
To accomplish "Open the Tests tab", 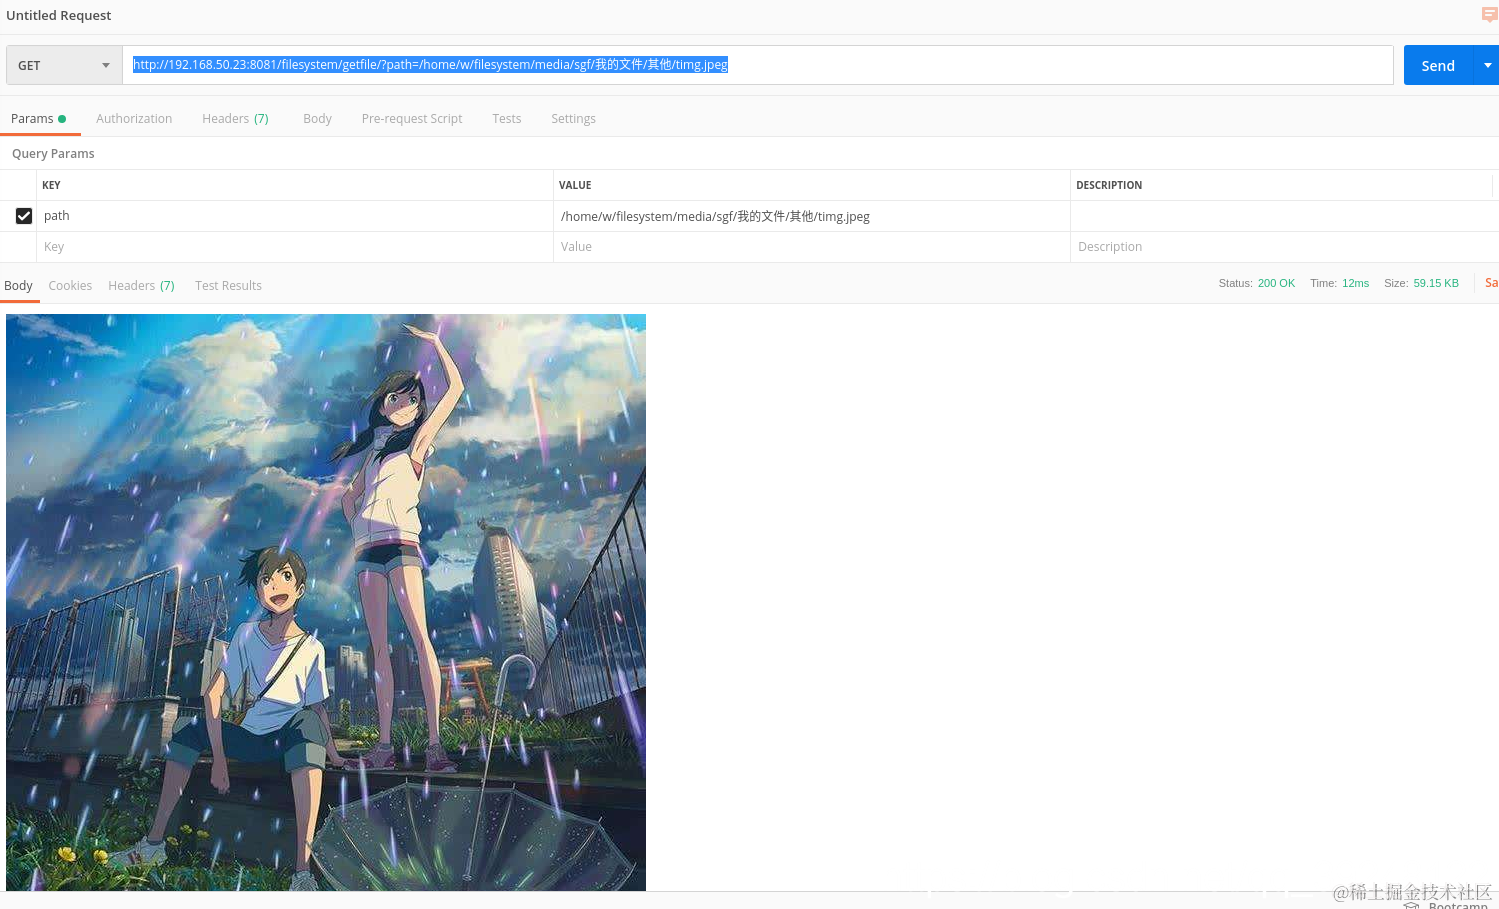I will 506,119.
